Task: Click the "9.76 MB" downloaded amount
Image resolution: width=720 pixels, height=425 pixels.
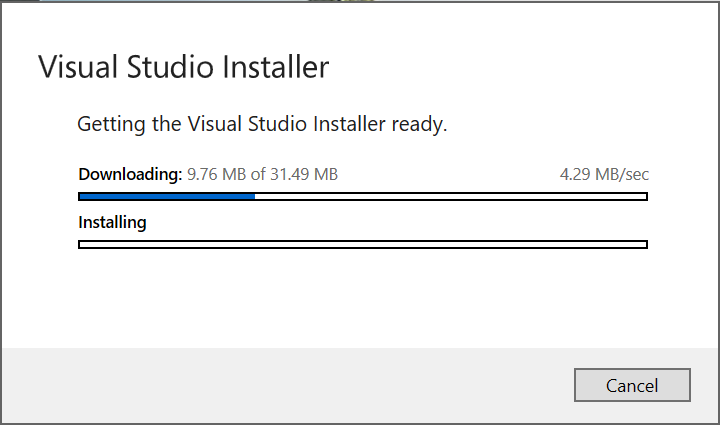Action: (x=216, y=174)
